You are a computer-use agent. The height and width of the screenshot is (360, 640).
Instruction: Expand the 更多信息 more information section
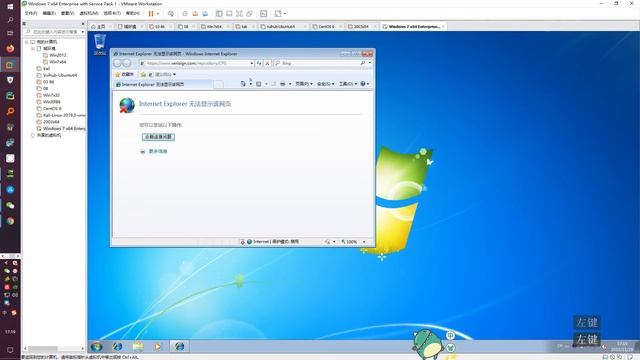point(154,151)
